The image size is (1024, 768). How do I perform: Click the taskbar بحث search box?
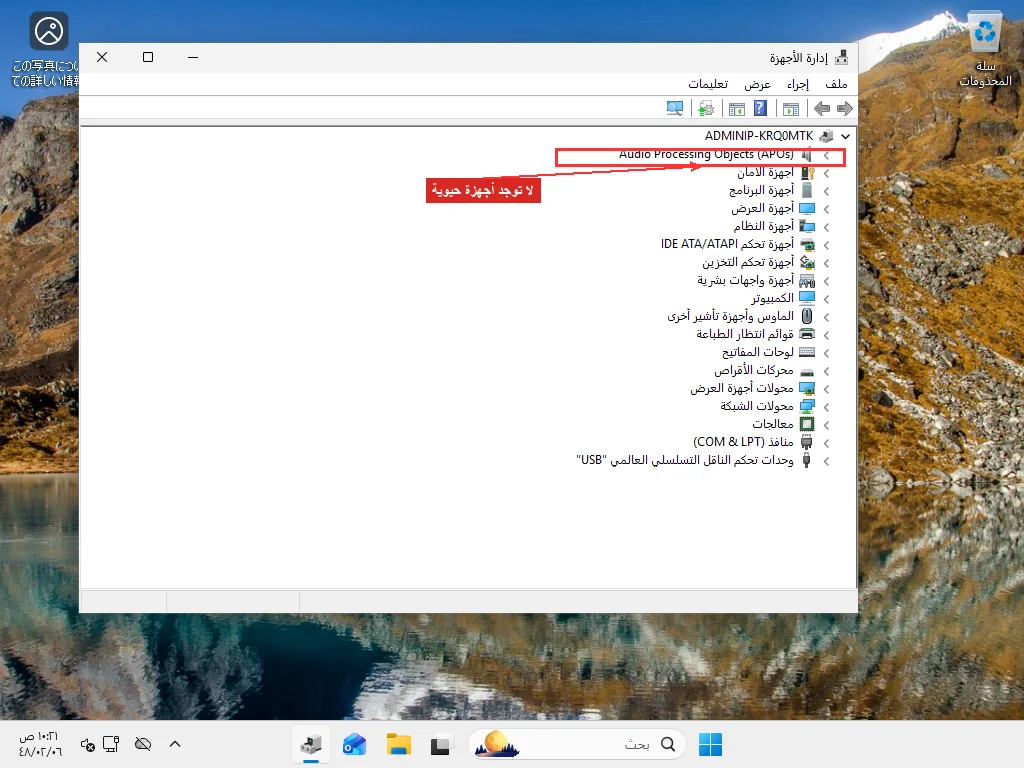tap(577, 744)
